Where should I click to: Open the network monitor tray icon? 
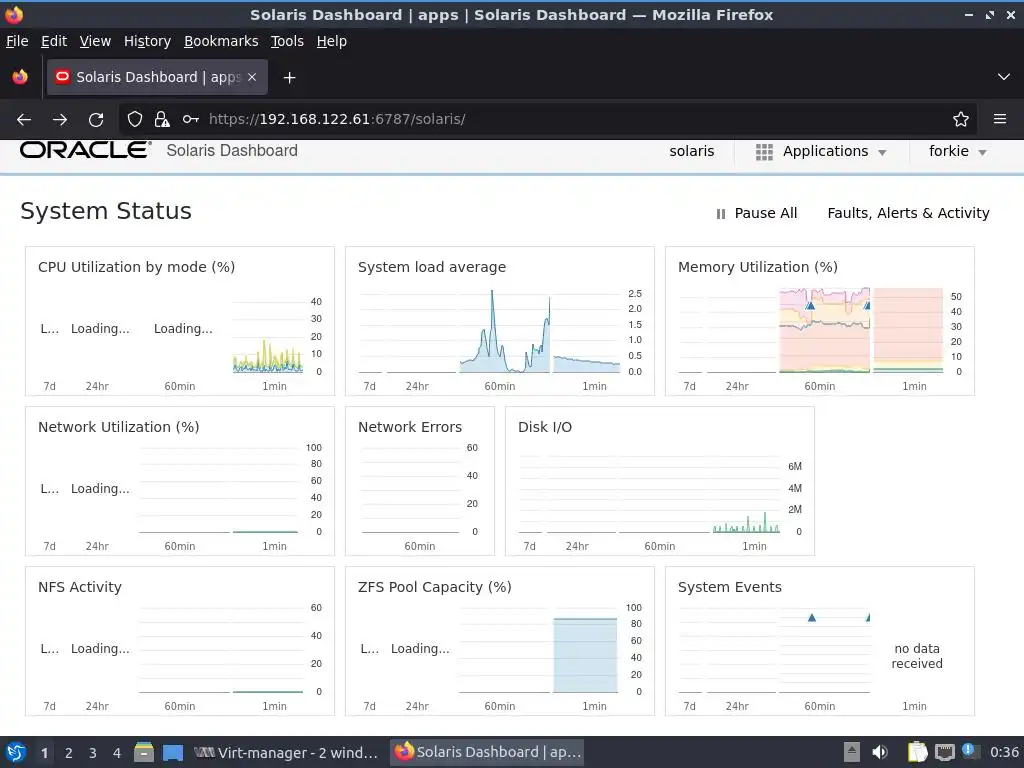coord(944,752)
